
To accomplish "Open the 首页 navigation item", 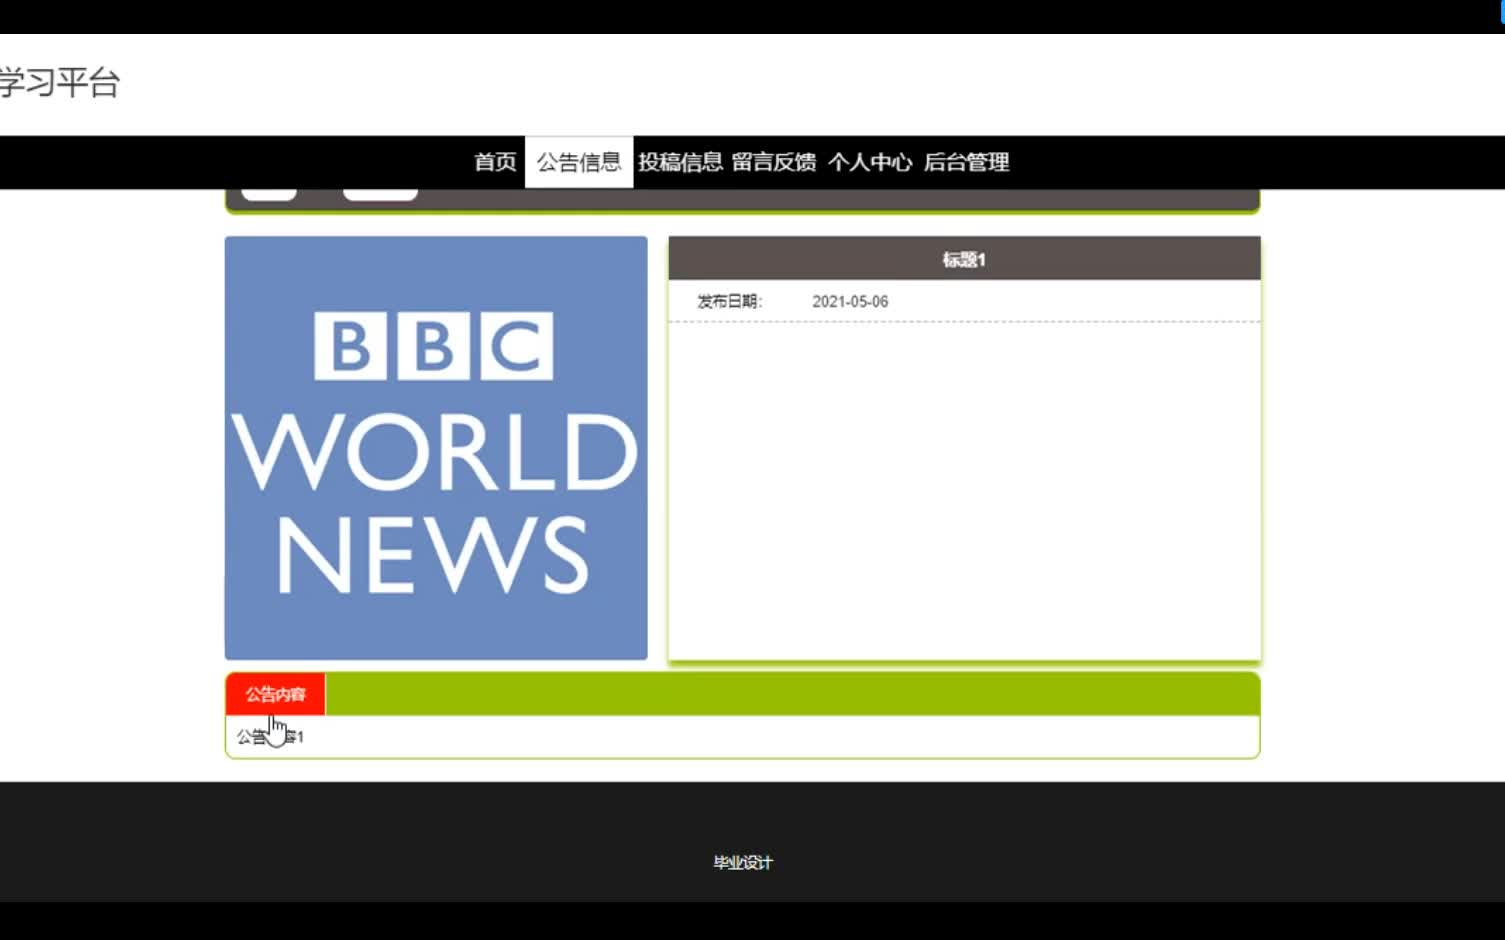I will [x=495, y=162].
